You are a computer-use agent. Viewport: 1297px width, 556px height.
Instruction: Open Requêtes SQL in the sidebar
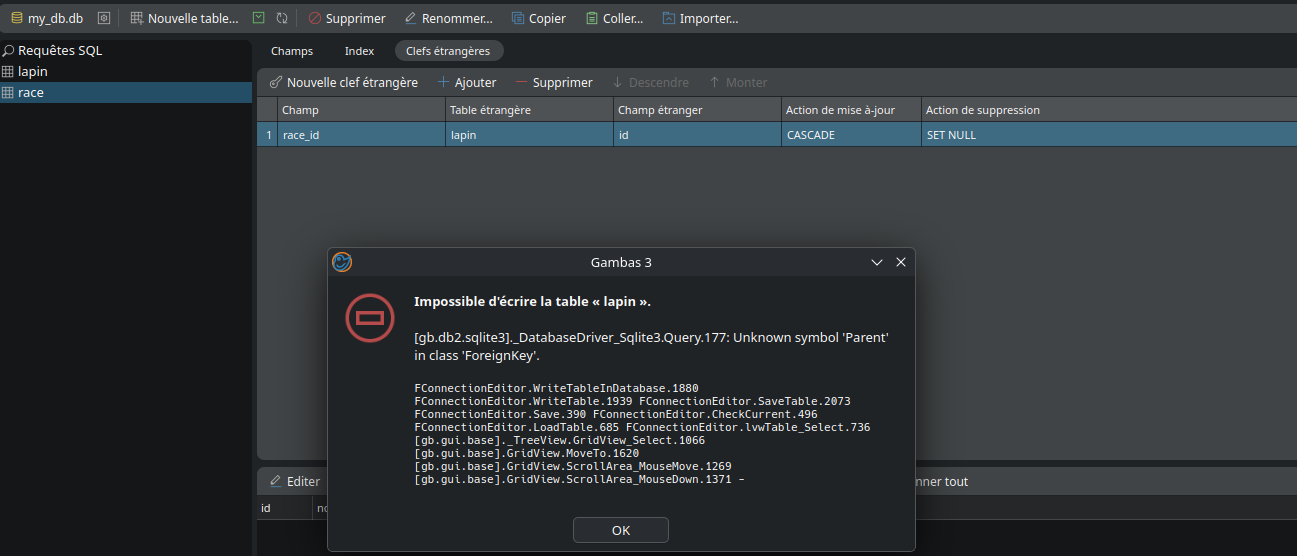point(59,50)
